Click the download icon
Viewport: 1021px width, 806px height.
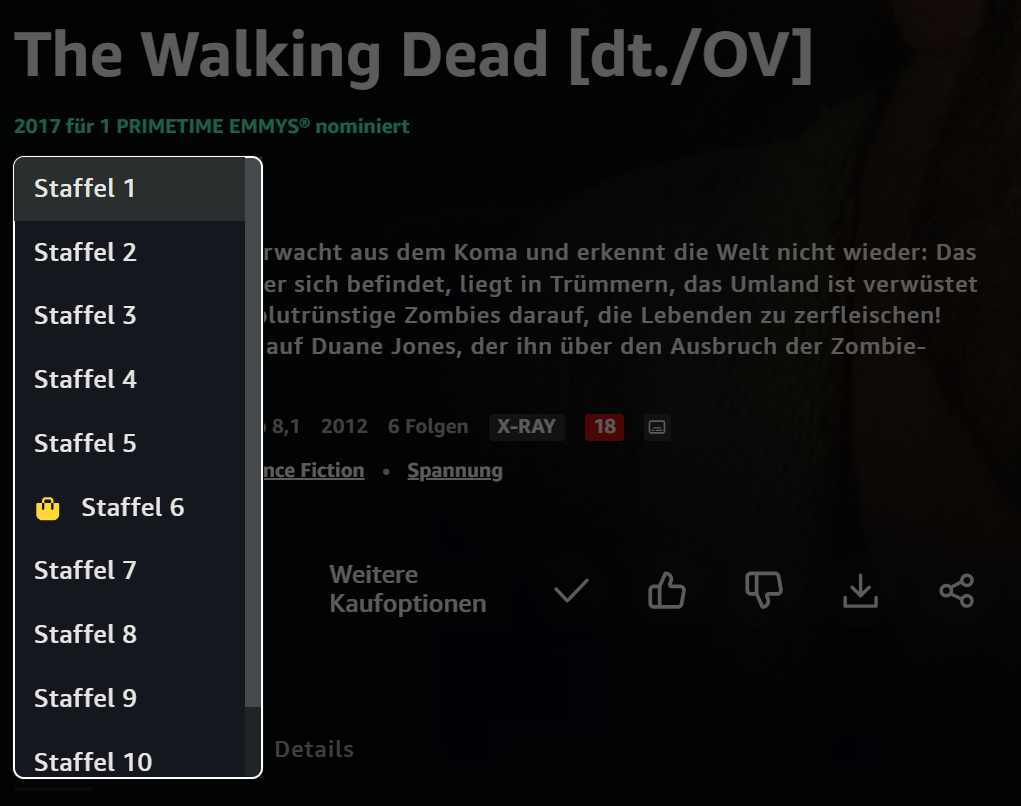pos(860,591)
